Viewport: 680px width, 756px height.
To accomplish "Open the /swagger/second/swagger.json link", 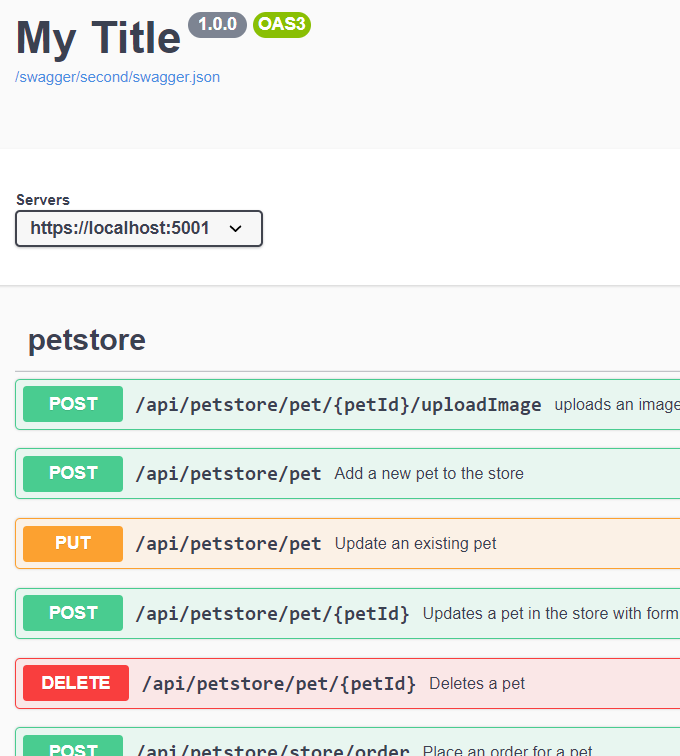I will [117, 77].
